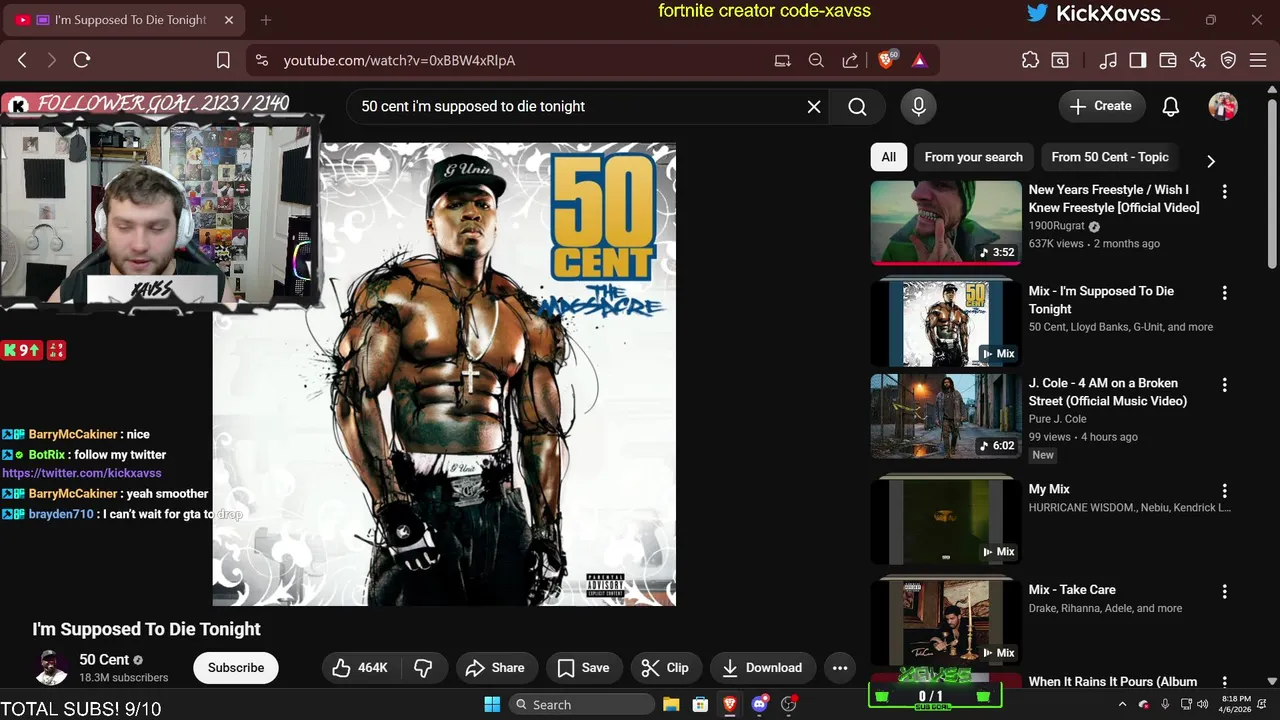Open a new browser tab with the plus button
The image size is (1280, 720).
266,20
